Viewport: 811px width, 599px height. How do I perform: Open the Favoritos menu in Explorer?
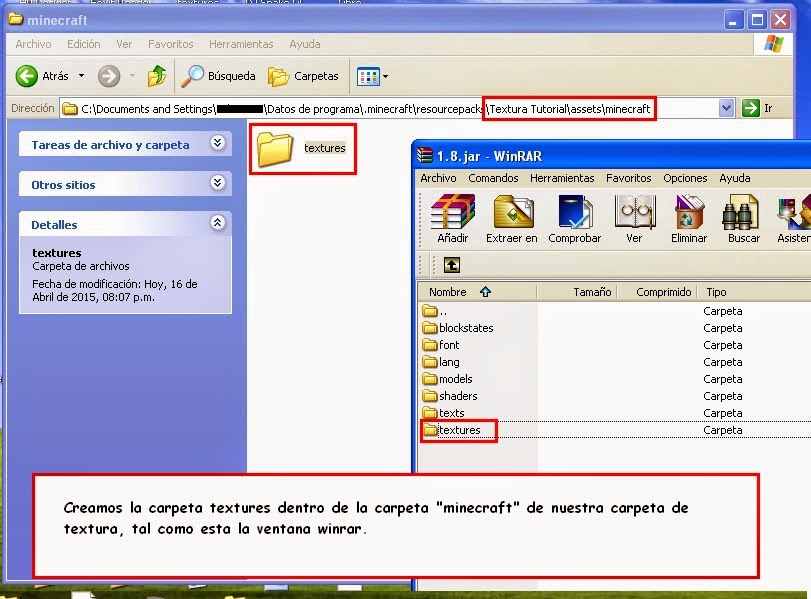tap(171, 44)
